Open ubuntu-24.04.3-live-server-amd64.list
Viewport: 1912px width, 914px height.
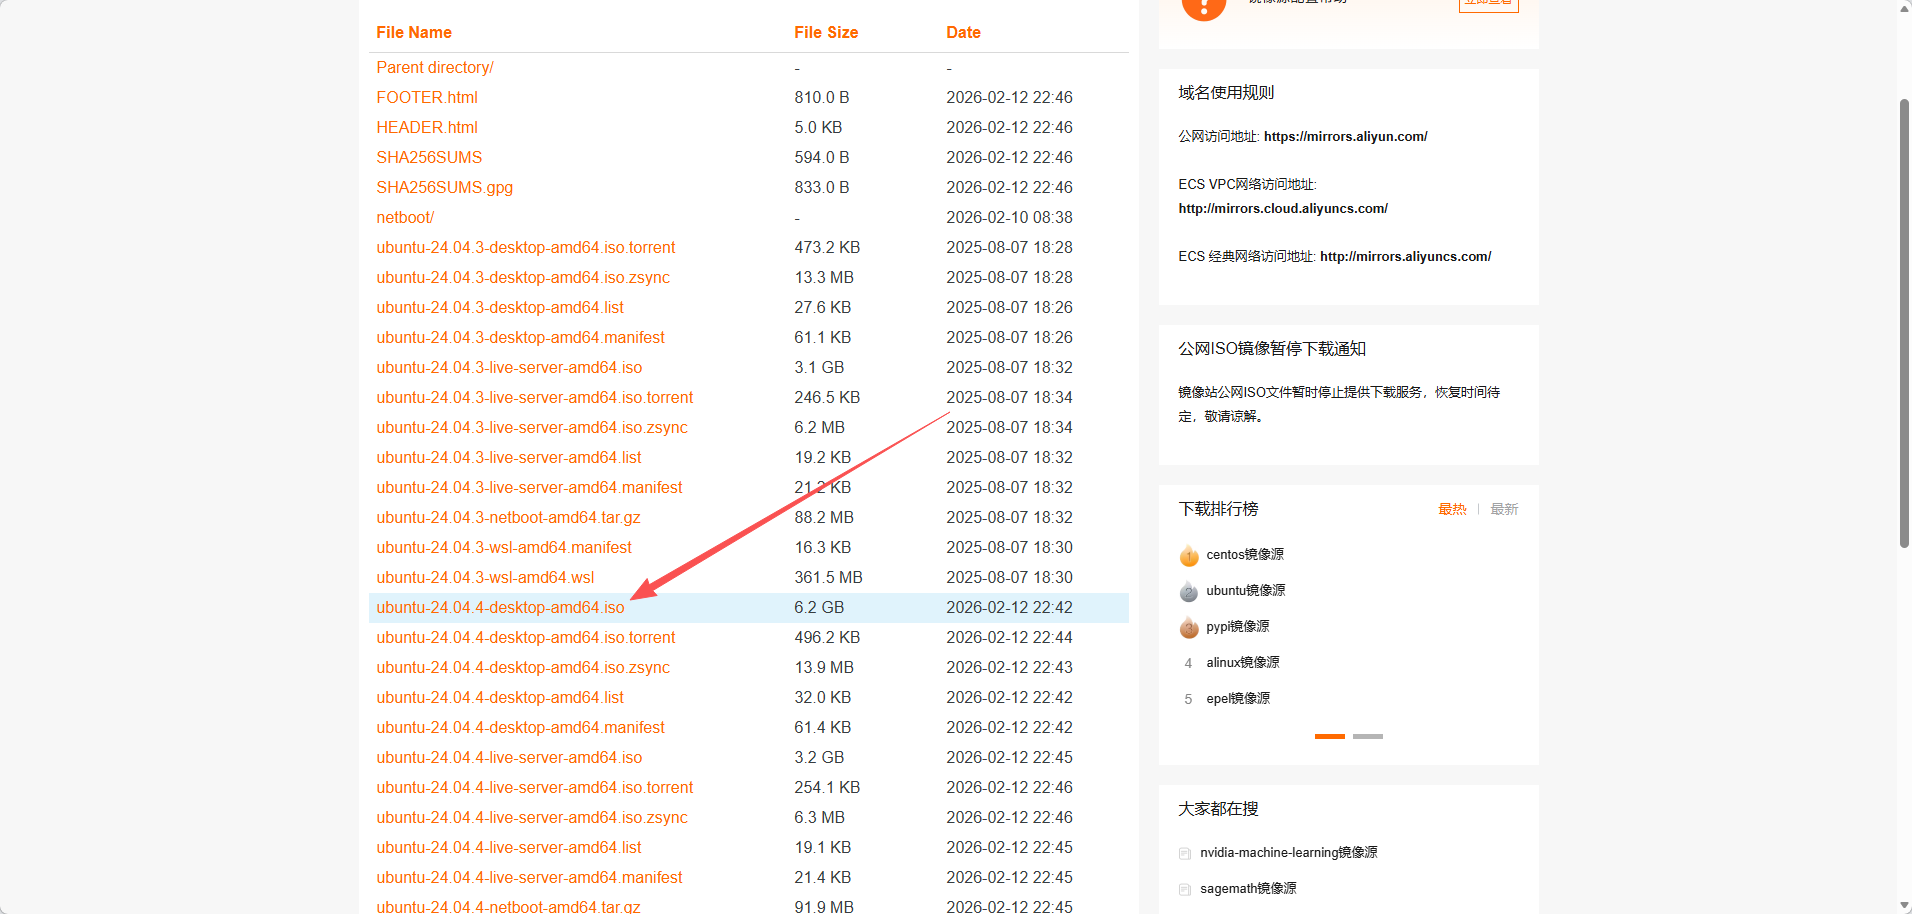coord(509,457)
